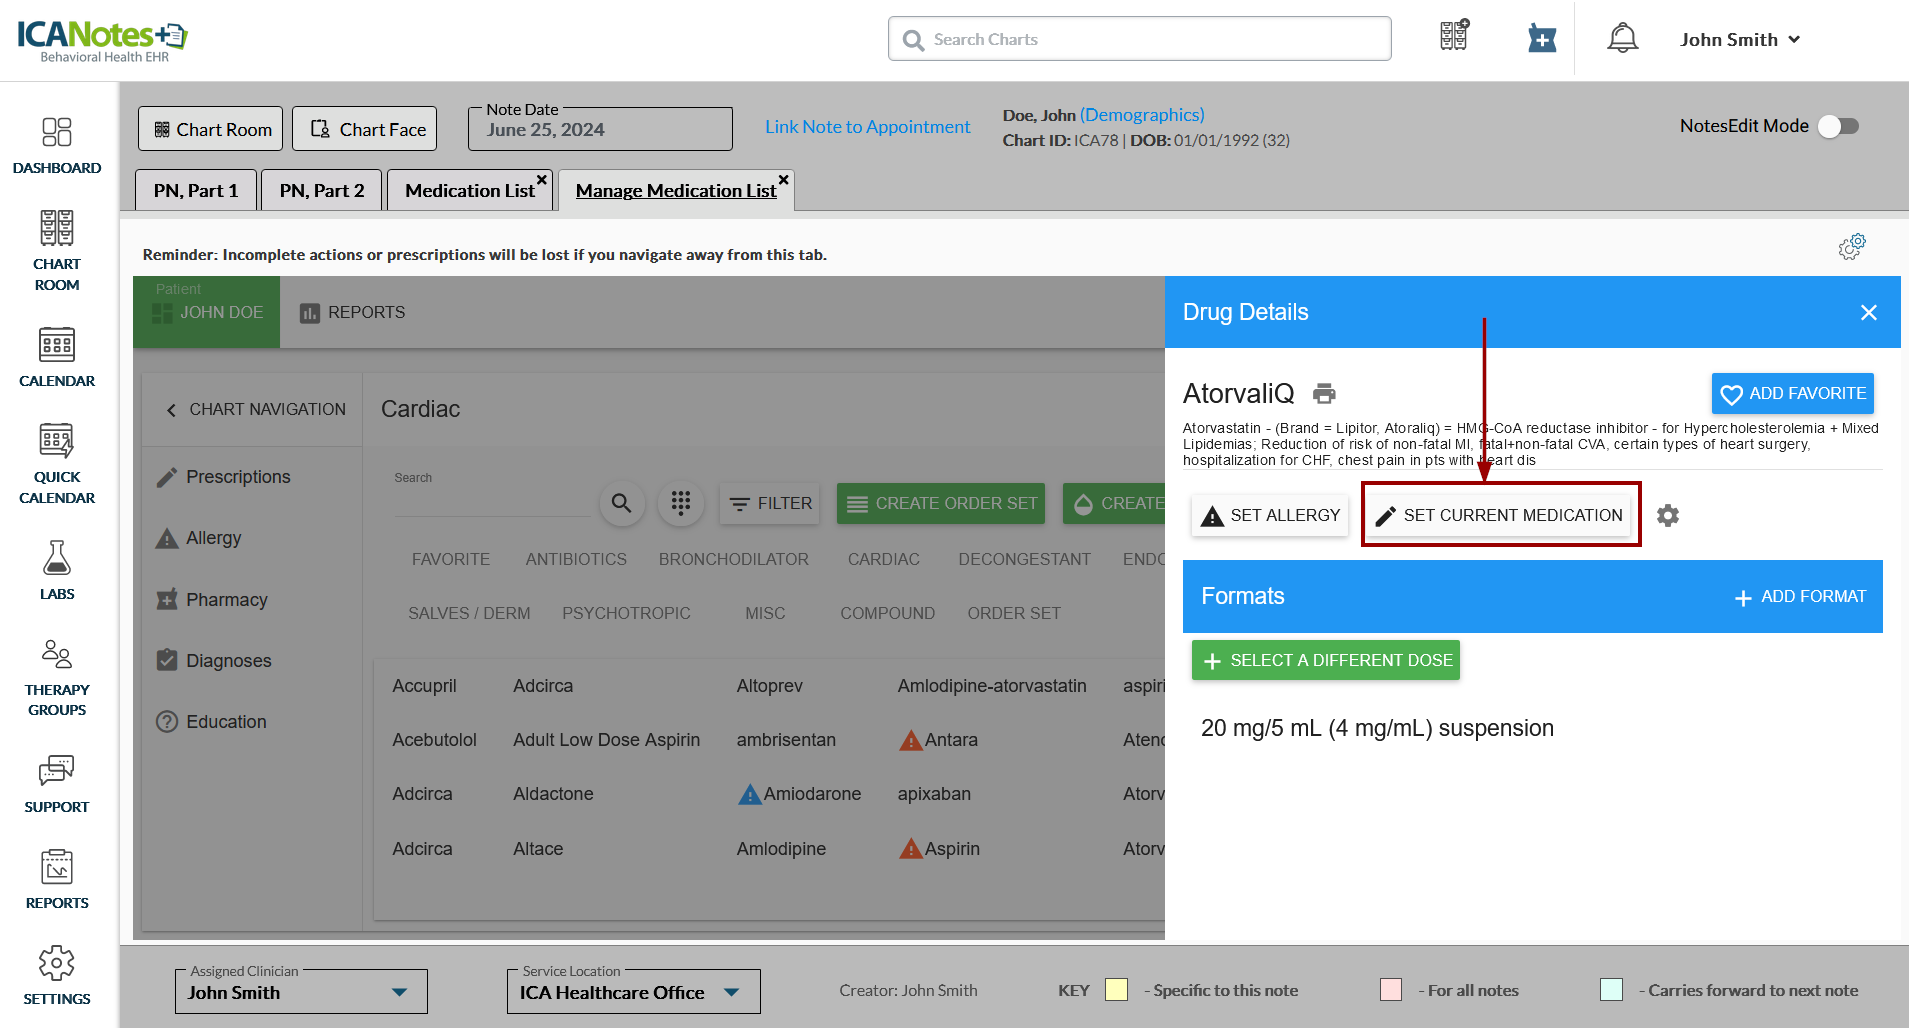Open the Service Location dropdown
This screenshot has width=1909, height=1028.
tap(731, 992)
